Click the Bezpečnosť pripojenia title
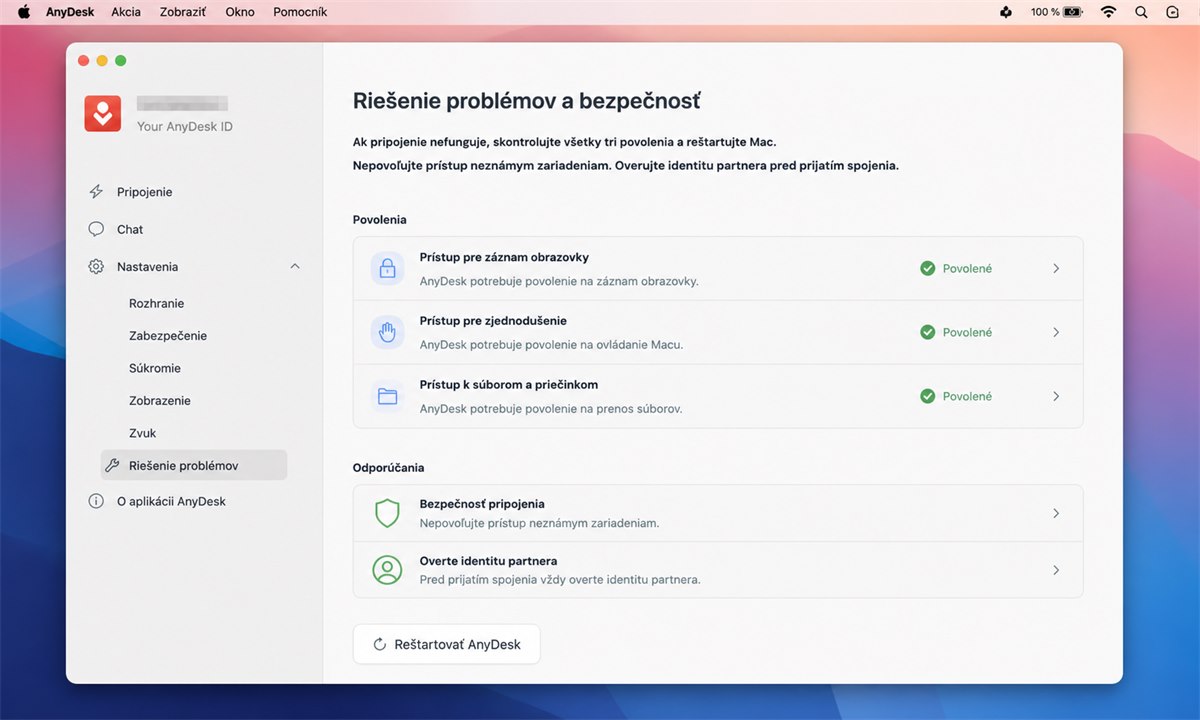This screenshot has width=1200, height=720. click(x=482, y=504)
